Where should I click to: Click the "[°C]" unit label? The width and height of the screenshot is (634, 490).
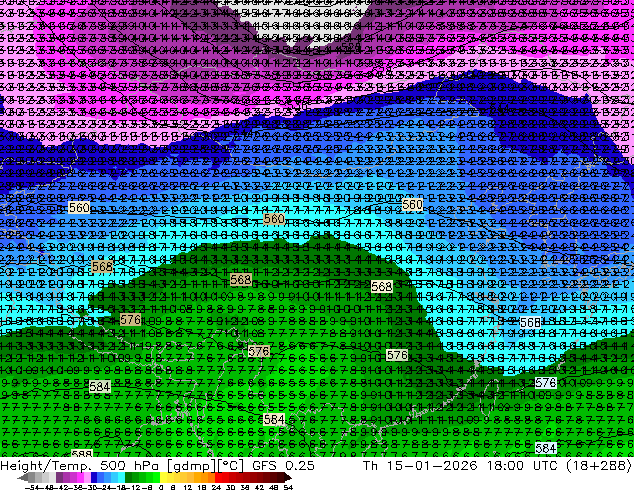tap(229, 466)
